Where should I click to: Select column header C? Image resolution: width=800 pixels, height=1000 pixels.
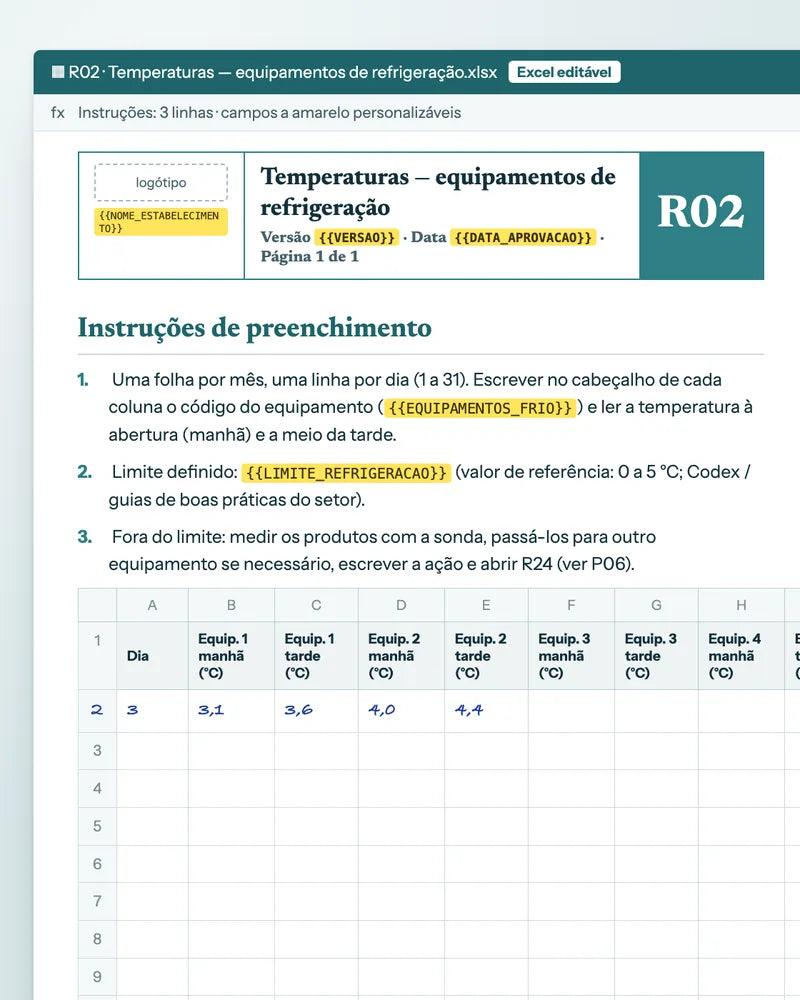coord(316,605)
